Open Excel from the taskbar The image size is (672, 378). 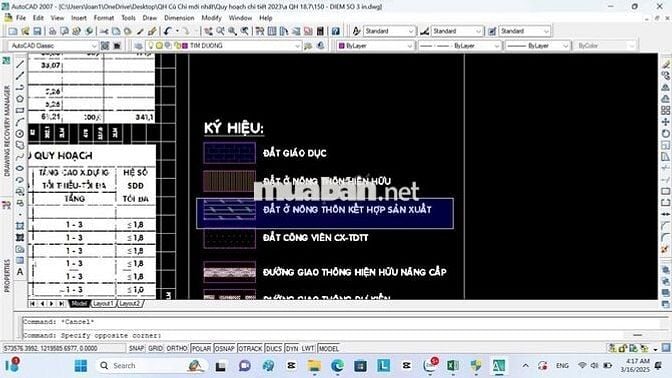coord(453,366)
